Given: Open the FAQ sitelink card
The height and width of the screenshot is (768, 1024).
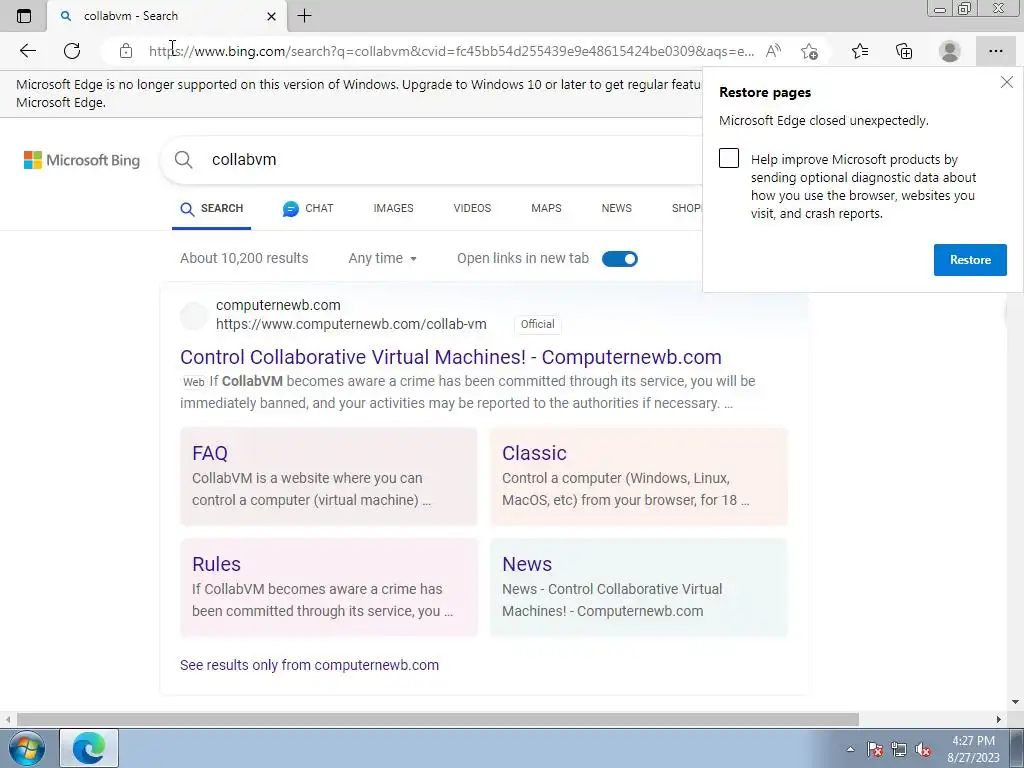Looking at the screenshot, I should pos(328,477).
